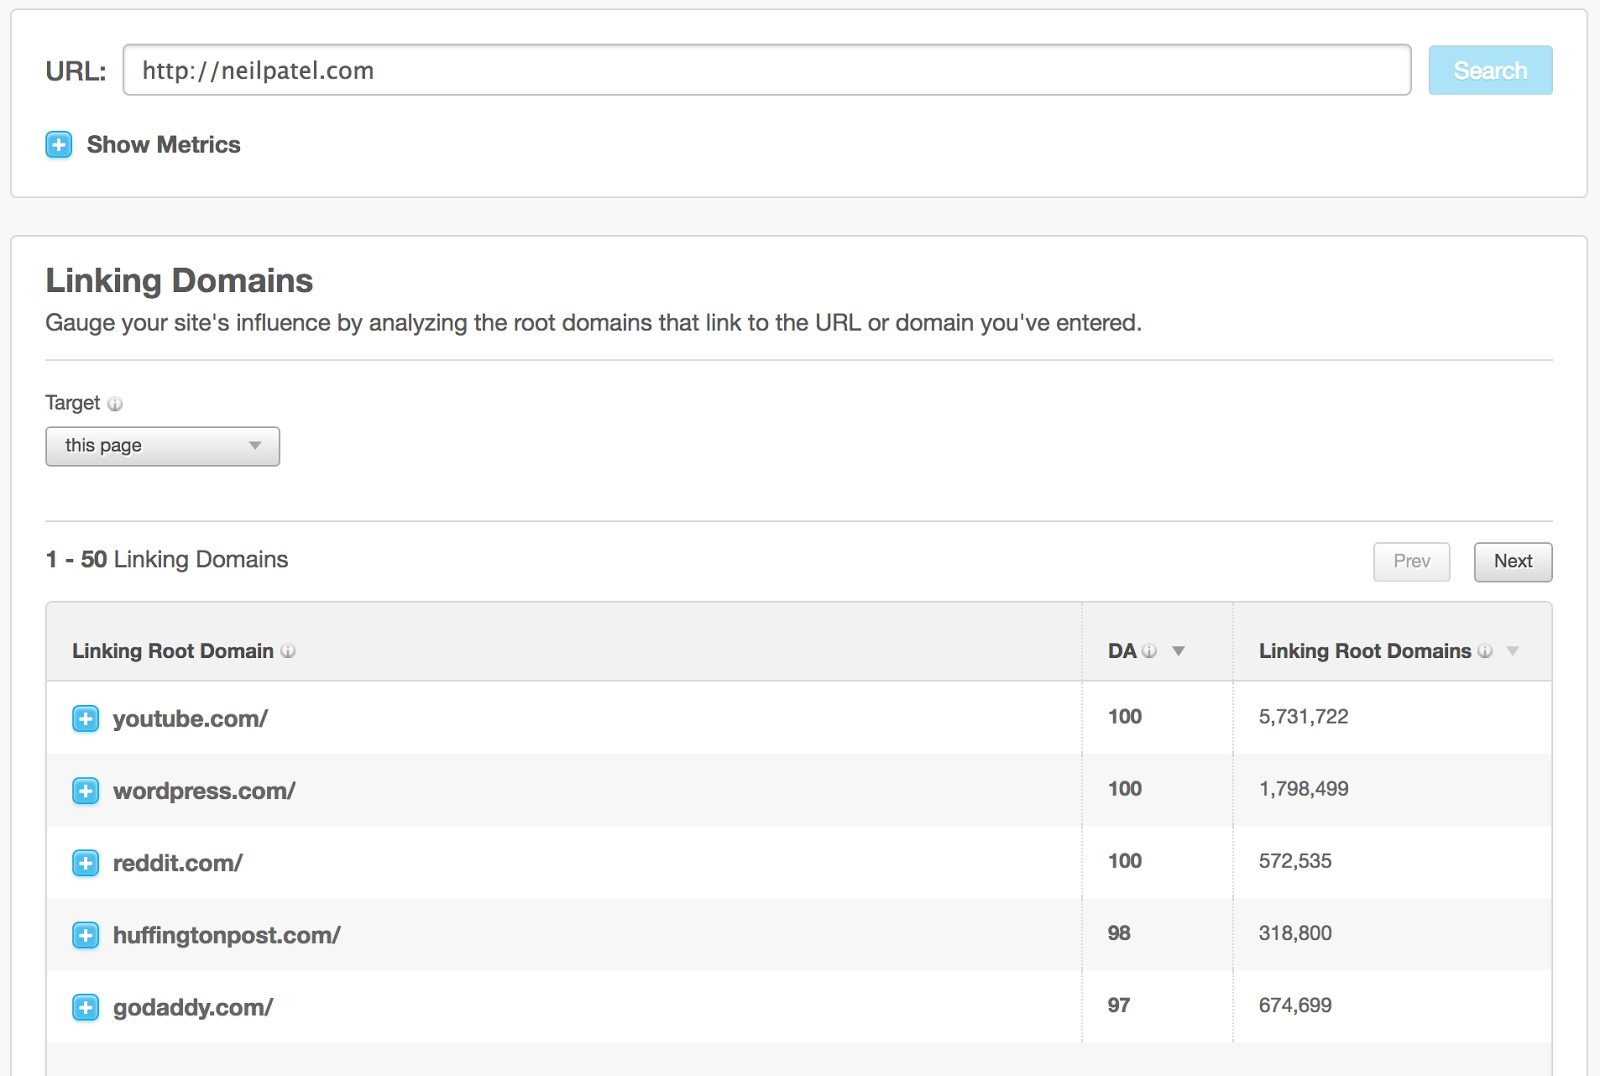Click the '1 - 50 Linking Domains' count

tap(167, 560)
